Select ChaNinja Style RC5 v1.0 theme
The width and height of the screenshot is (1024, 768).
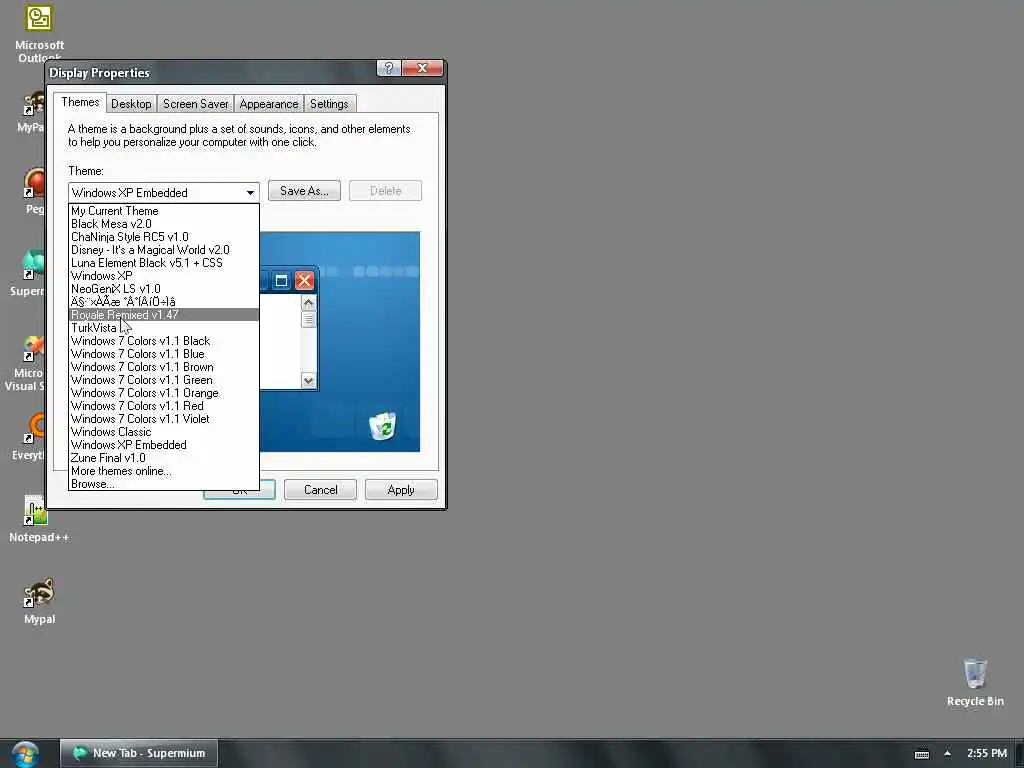coord(164,237)
